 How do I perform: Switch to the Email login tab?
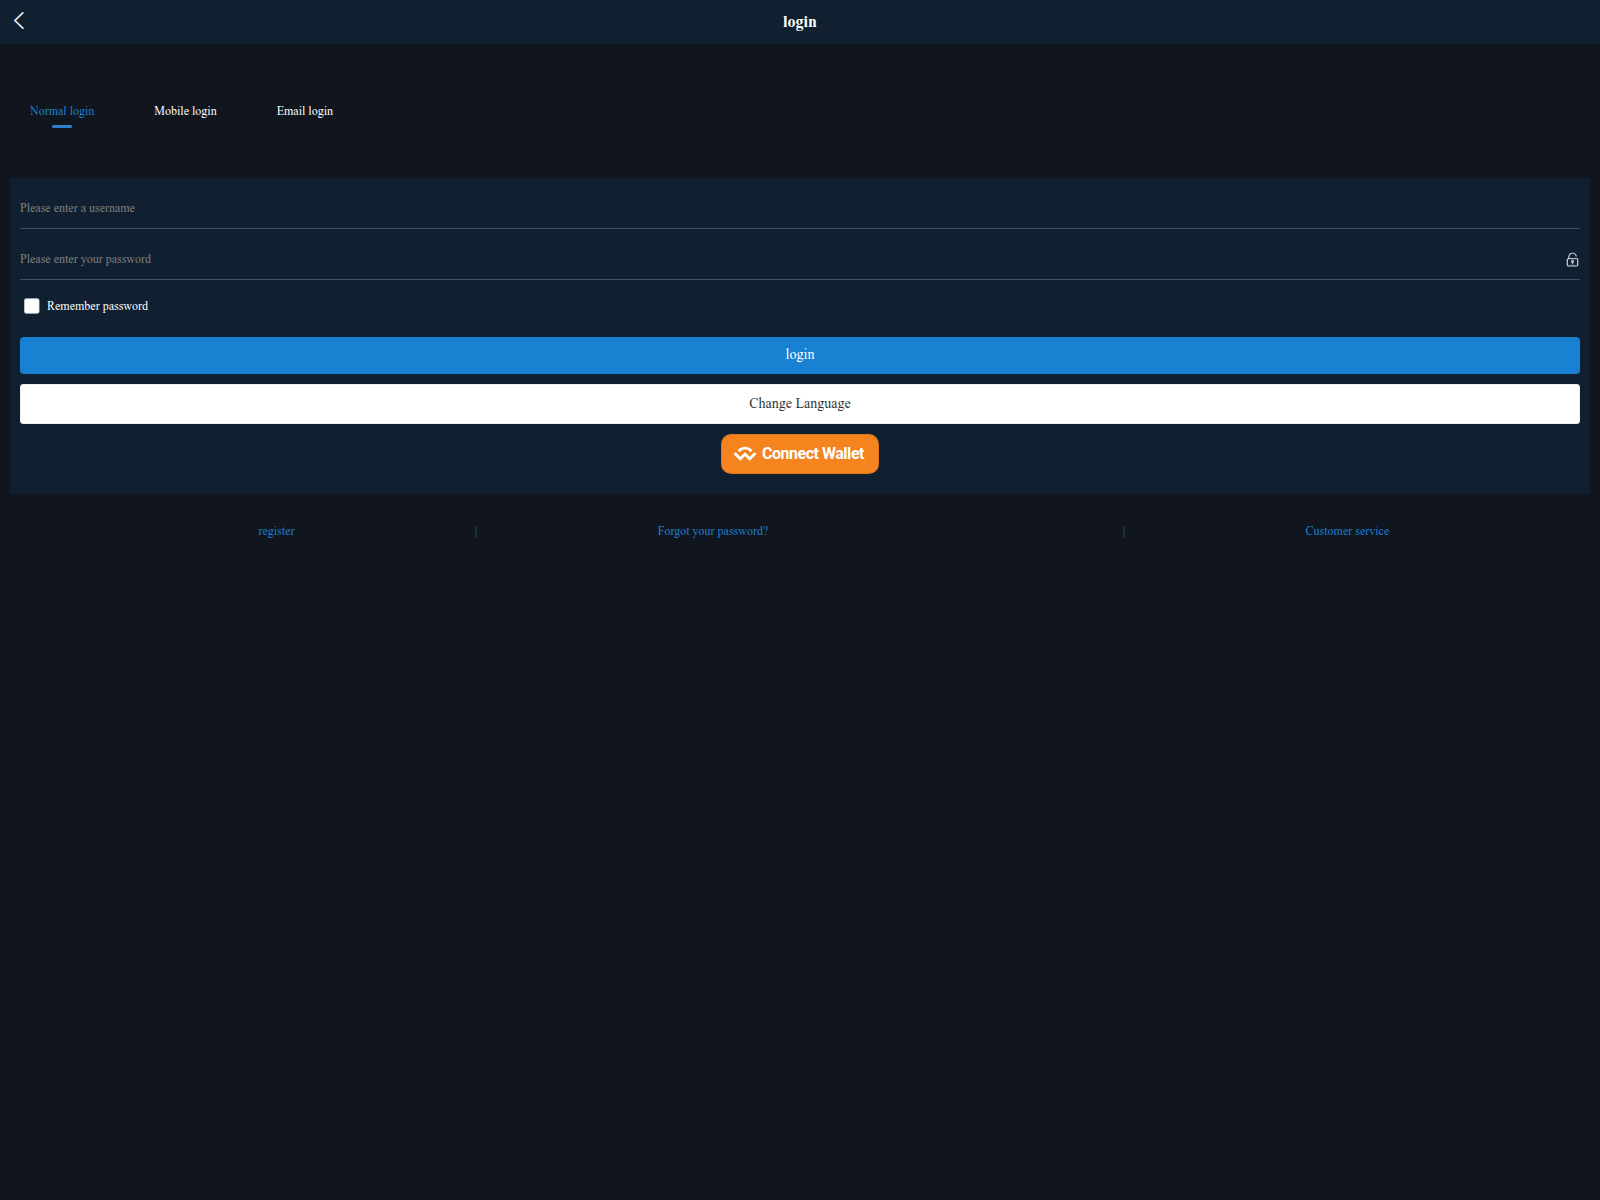(305, 111)
